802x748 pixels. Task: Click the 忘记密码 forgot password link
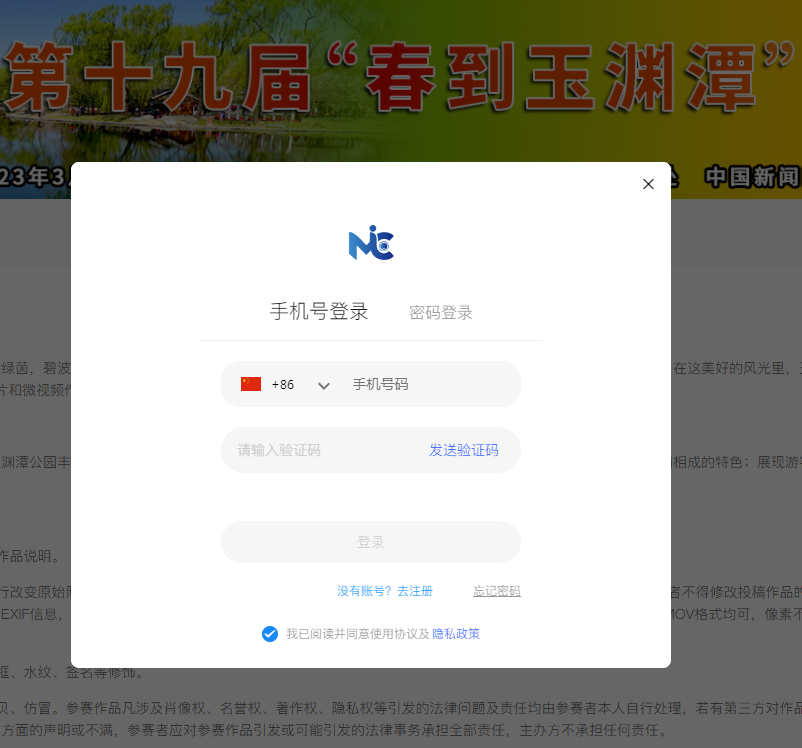tap(497, 591)
